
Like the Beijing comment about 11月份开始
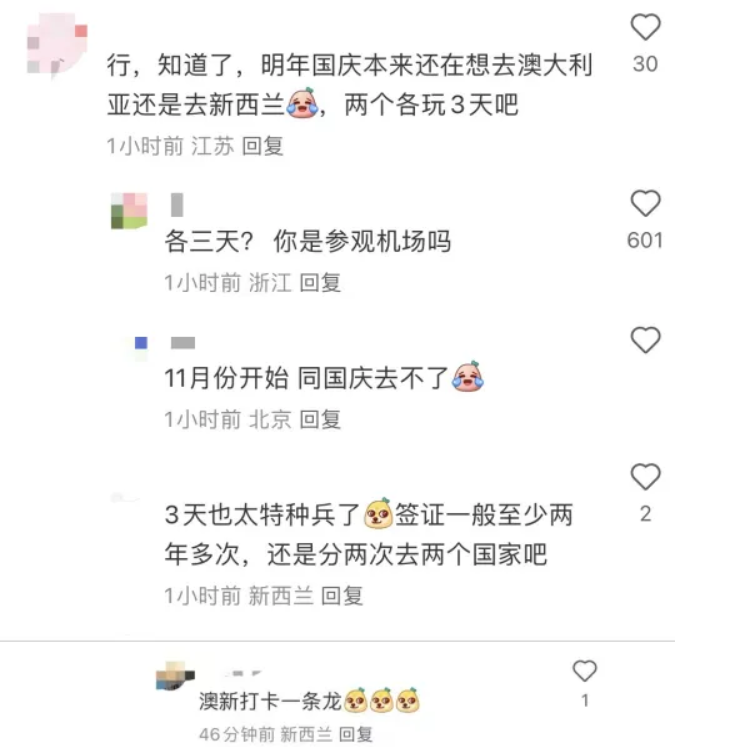[645, 340]
